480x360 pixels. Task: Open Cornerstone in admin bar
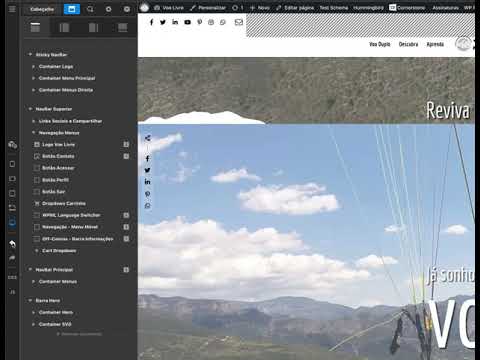tap(407, 8)
